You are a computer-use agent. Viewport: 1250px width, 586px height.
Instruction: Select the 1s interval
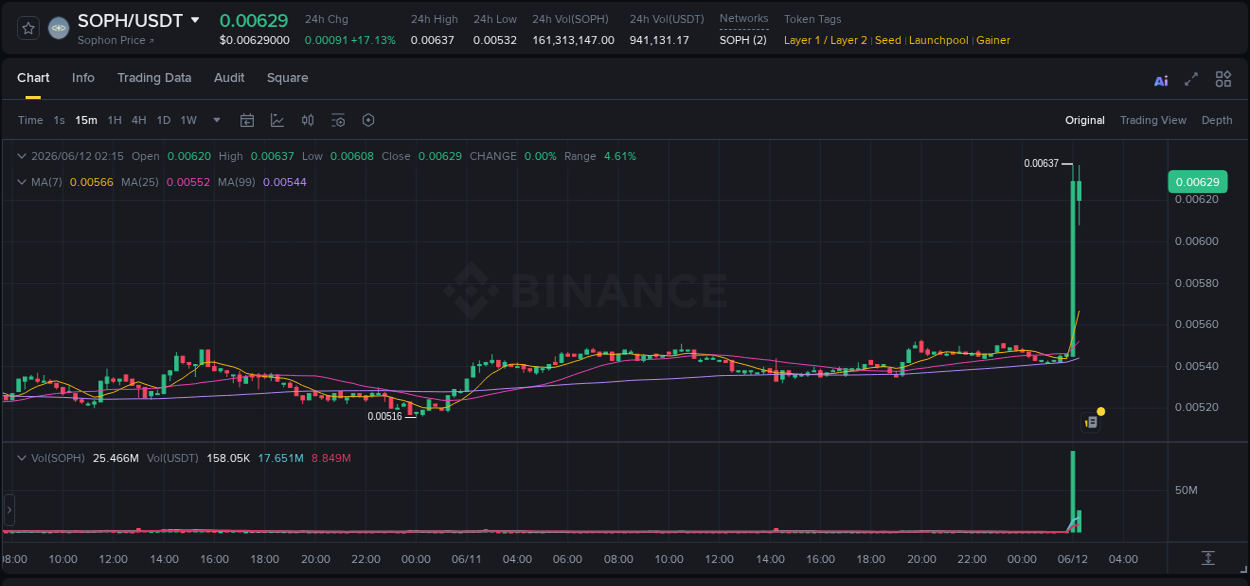(x=59, y=120)
